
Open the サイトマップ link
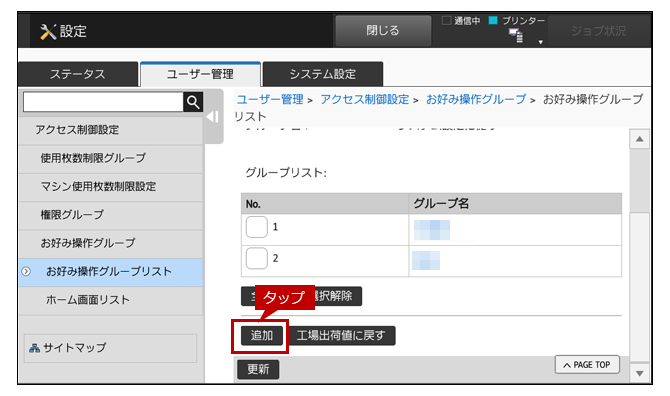click(x=110, y=348)
